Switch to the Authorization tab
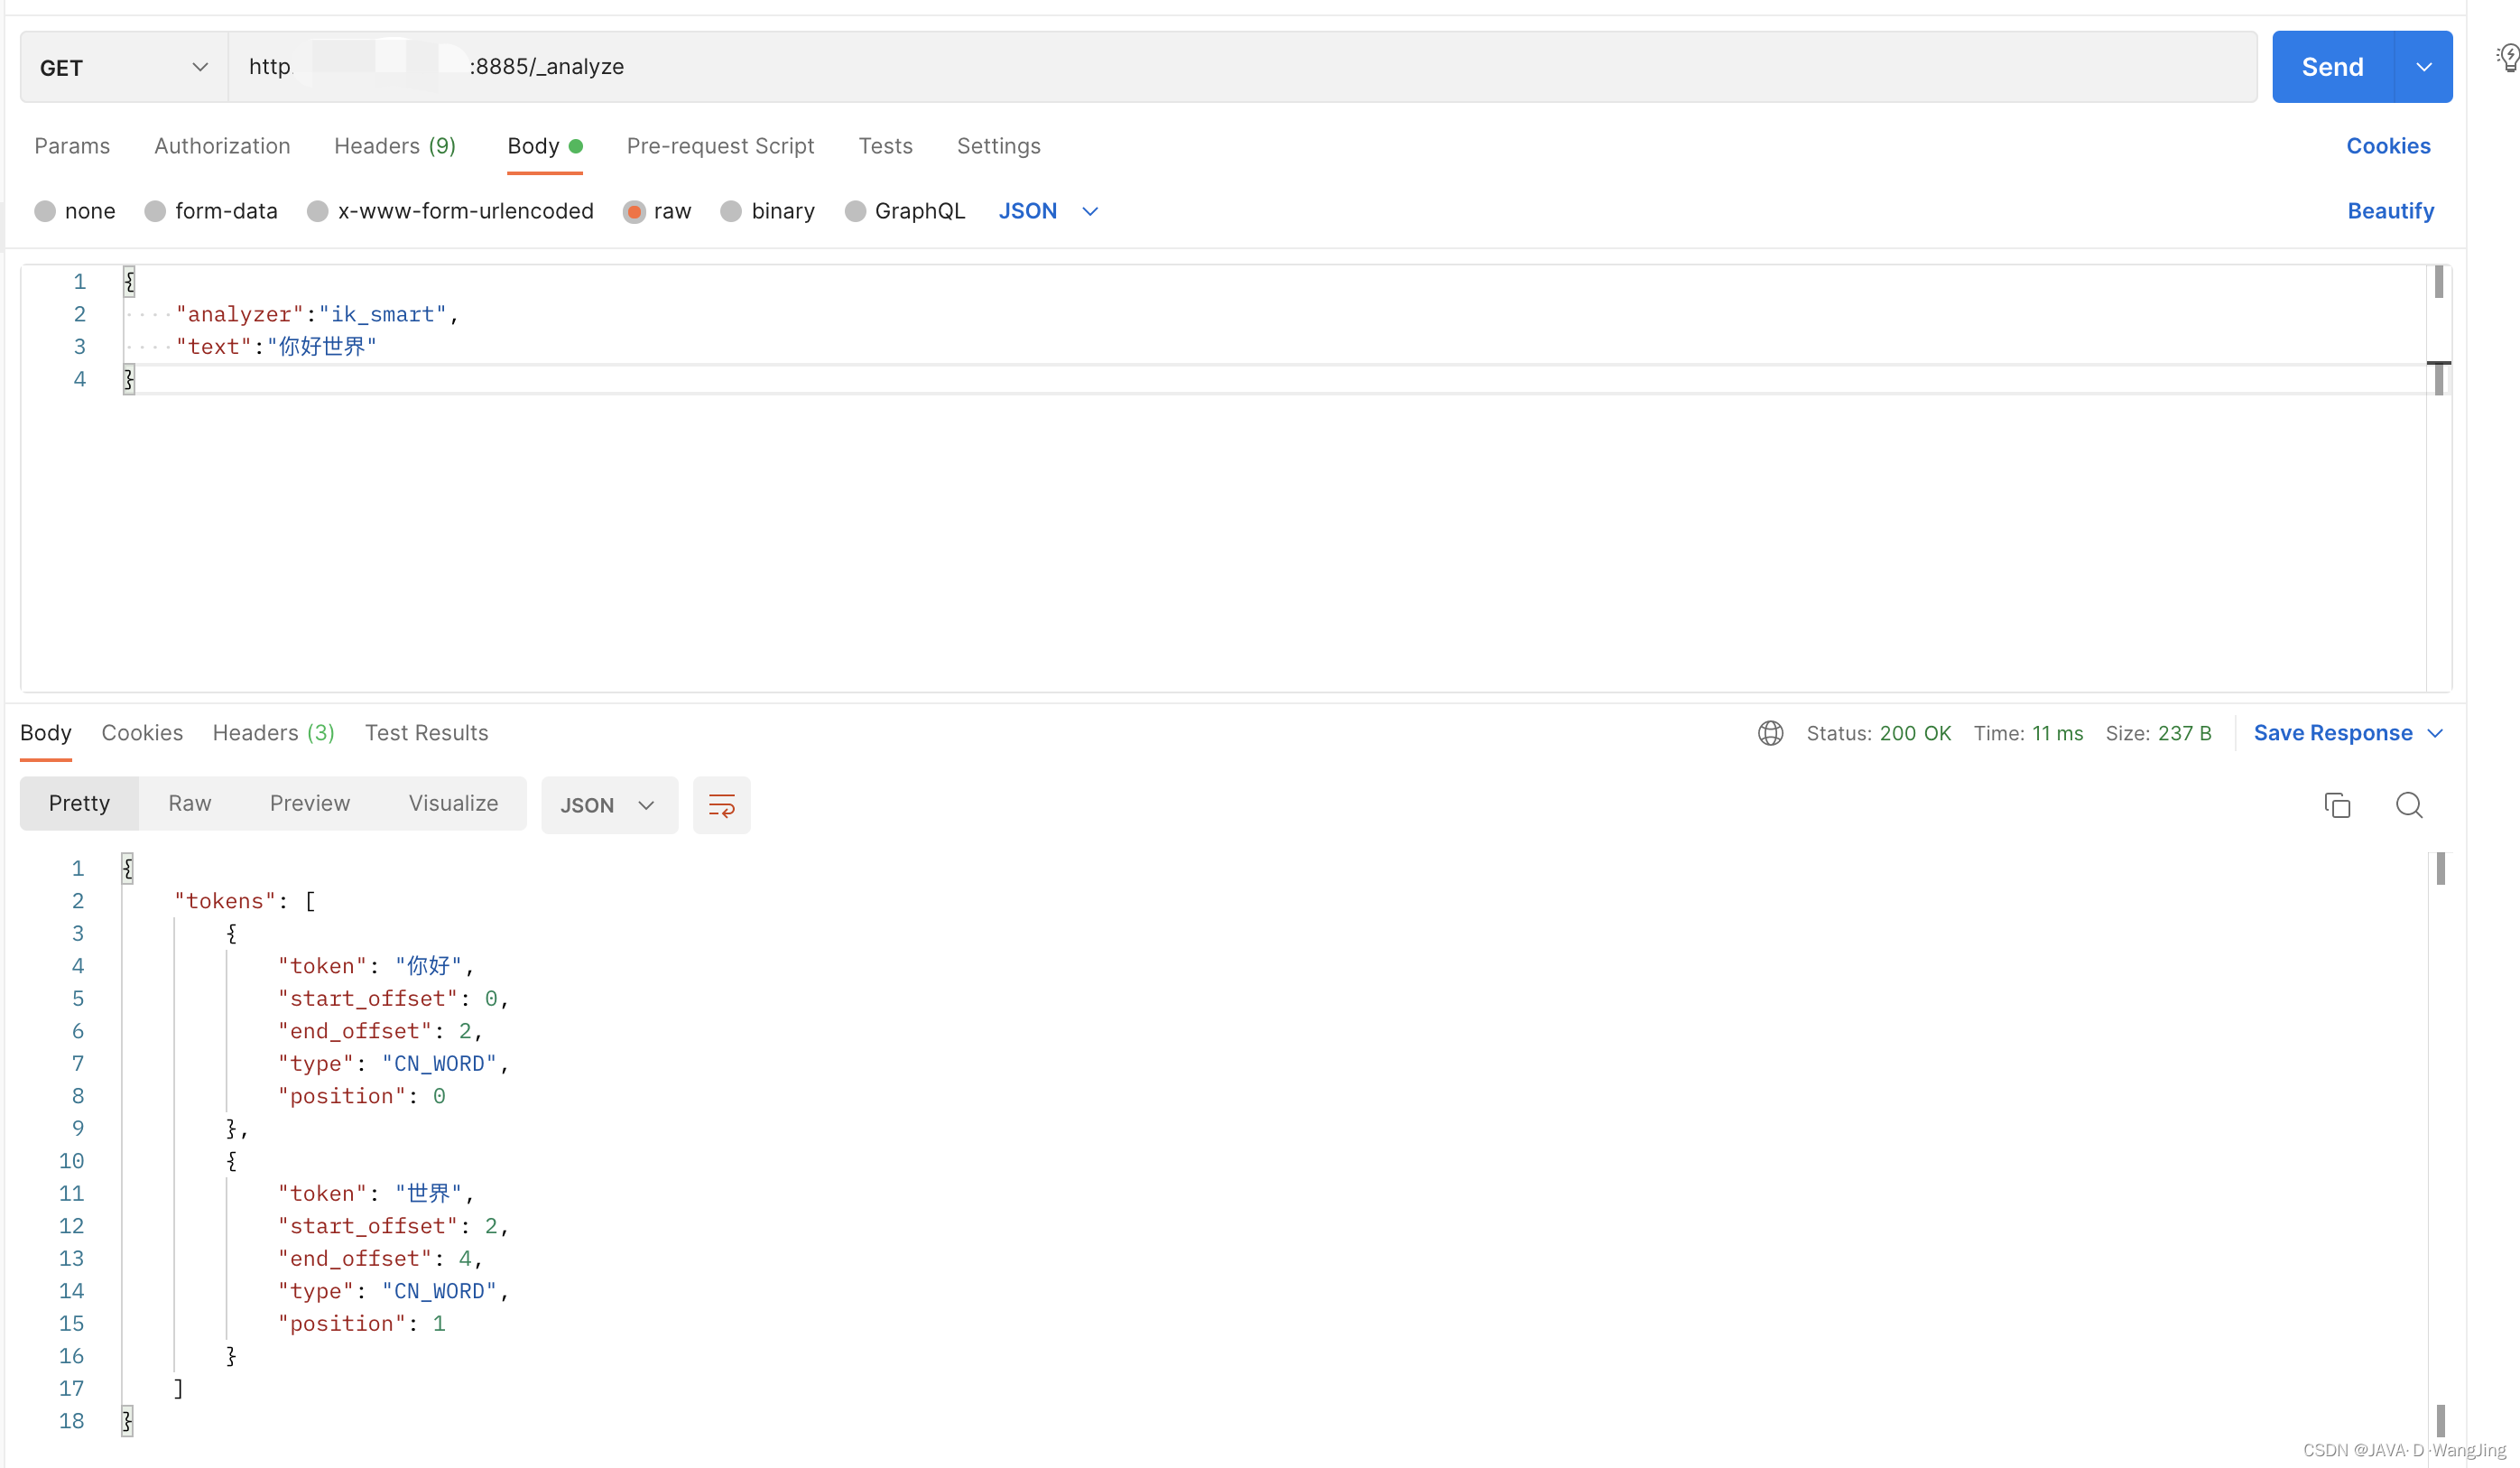This screenshot has height=1468, width=2520. [222, 146]
